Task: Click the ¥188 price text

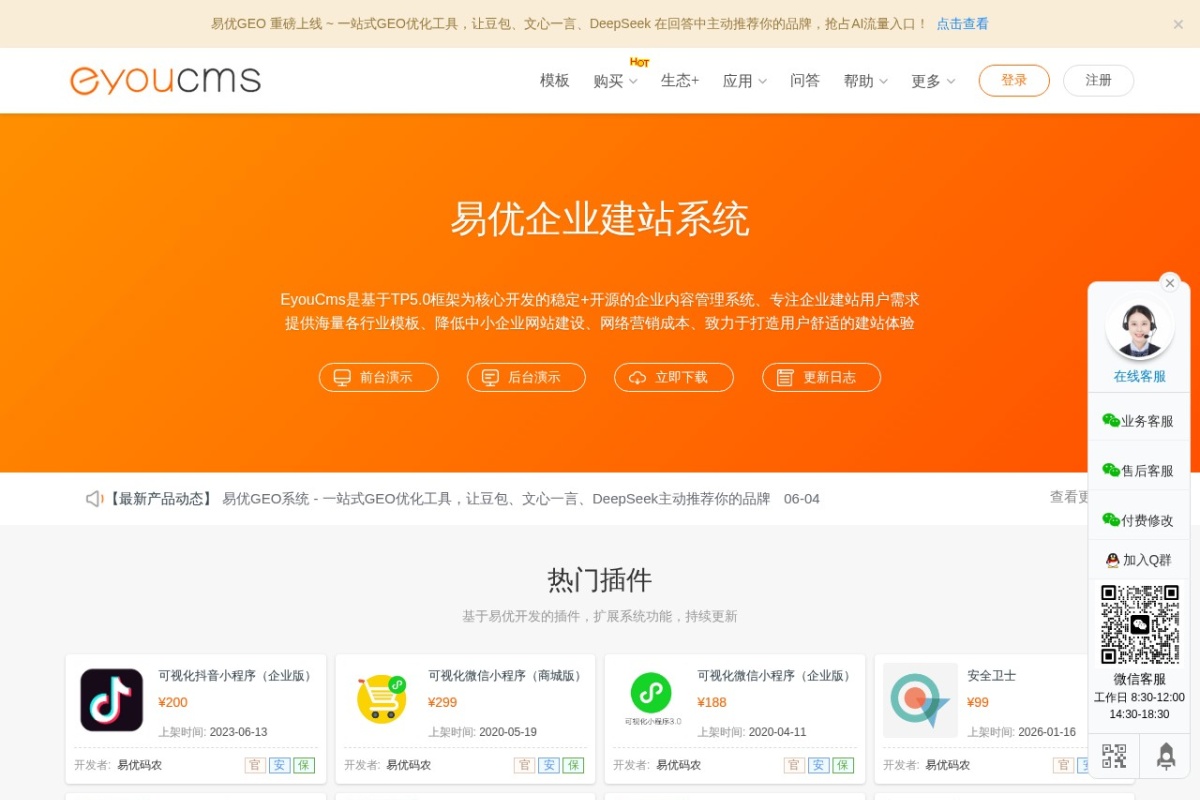Action: 712,702
